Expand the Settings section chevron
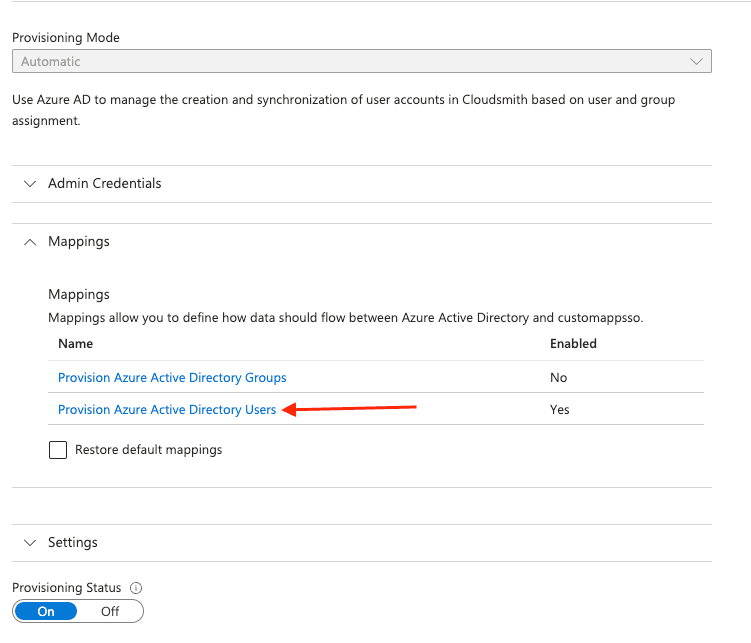This screenshot has width=751, height=643. coord(28,542)
